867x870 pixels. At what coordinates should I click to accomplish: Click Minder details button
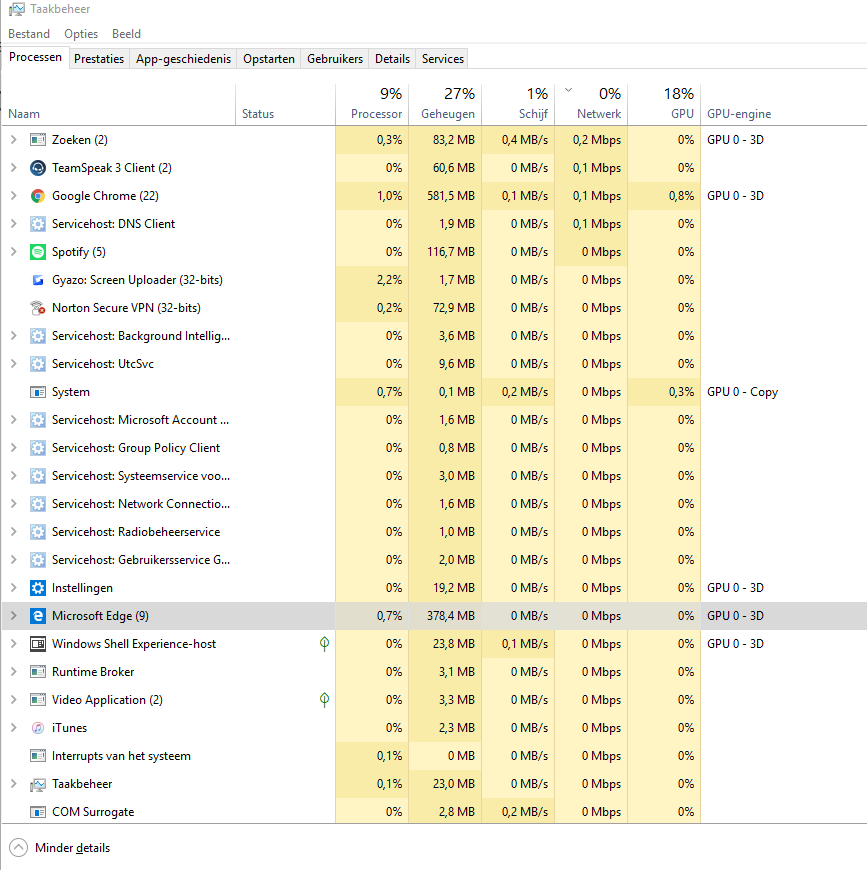point(60,848)
